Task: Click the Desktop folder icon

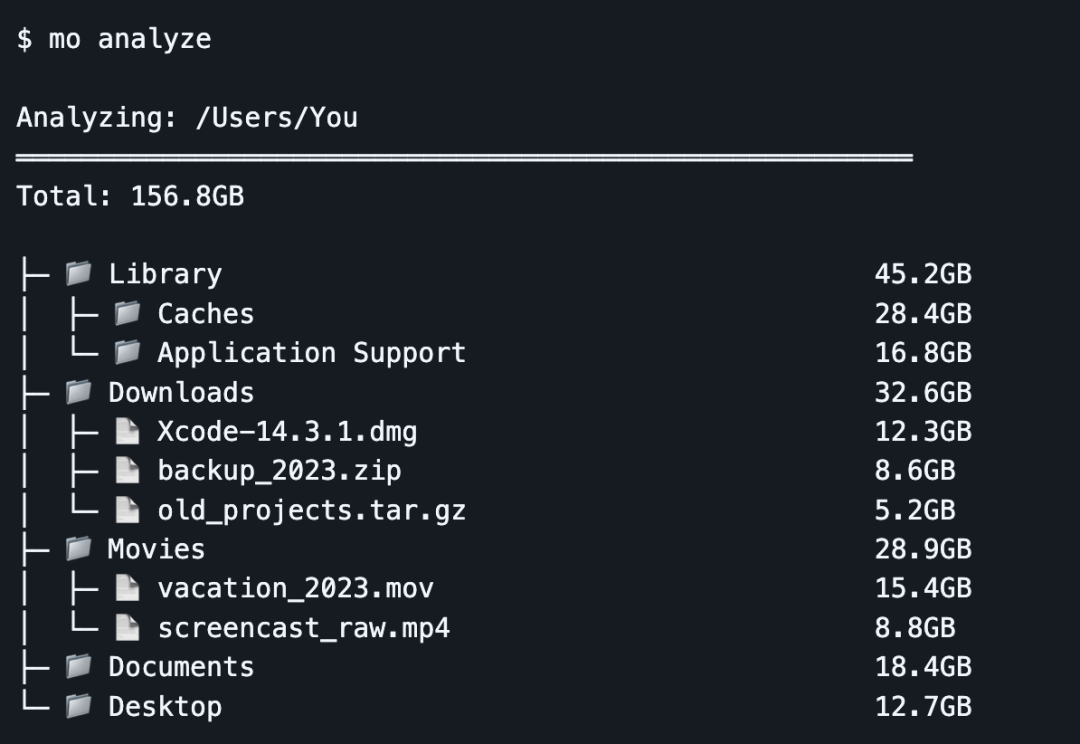Action: coord(79,705)
